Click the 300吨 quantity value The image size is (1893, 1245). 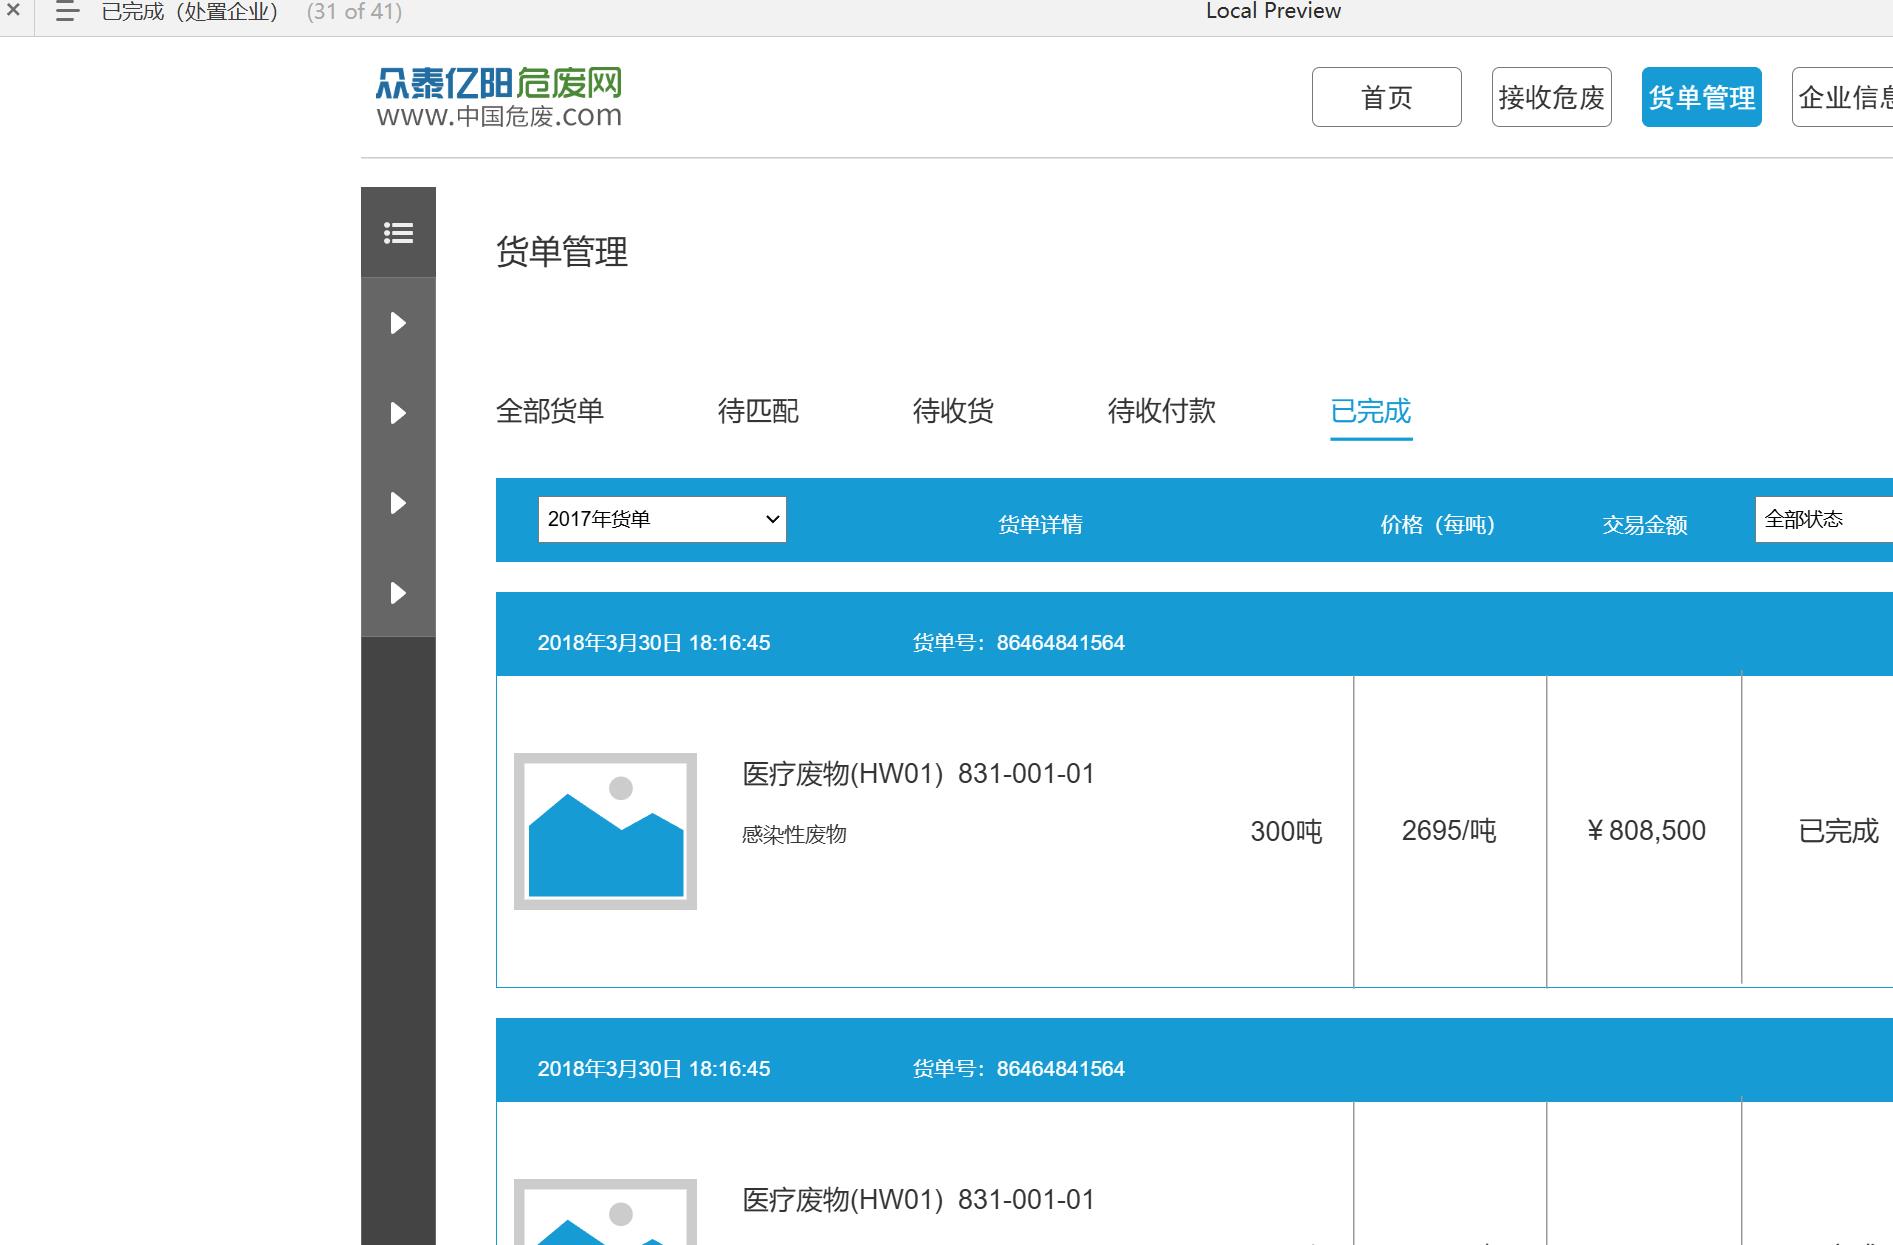1286,831
